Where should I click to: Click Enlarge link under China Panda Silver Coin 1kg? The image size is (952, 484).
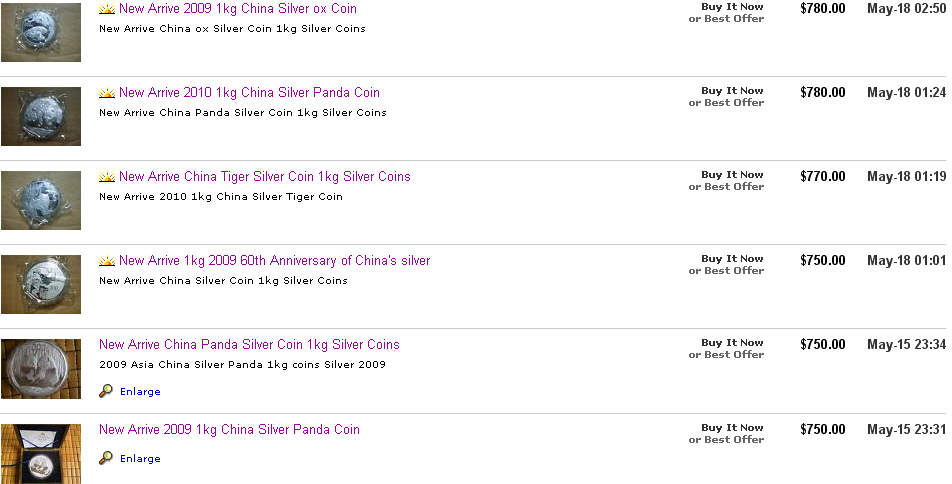pos(140,392)
